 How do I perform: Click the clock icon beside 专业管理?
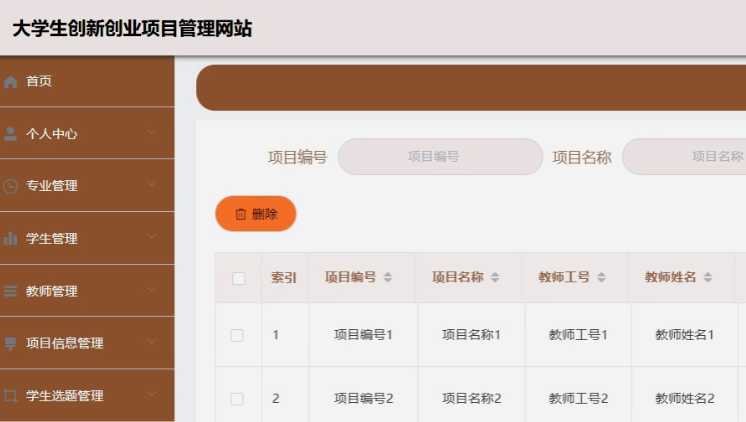point(11,186)
